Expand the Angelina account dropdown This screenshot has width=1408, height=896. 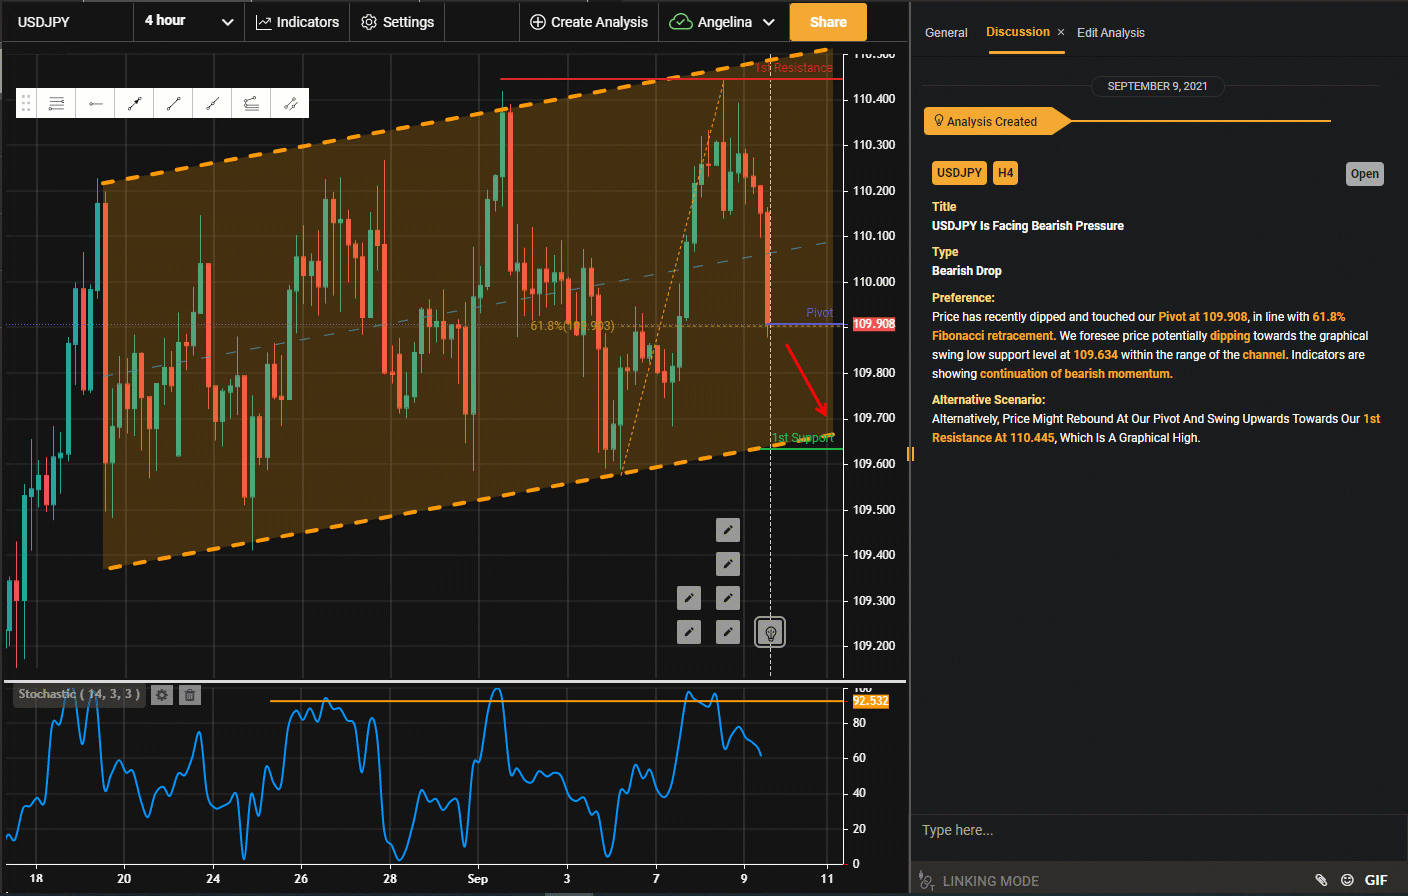point(722,21)
